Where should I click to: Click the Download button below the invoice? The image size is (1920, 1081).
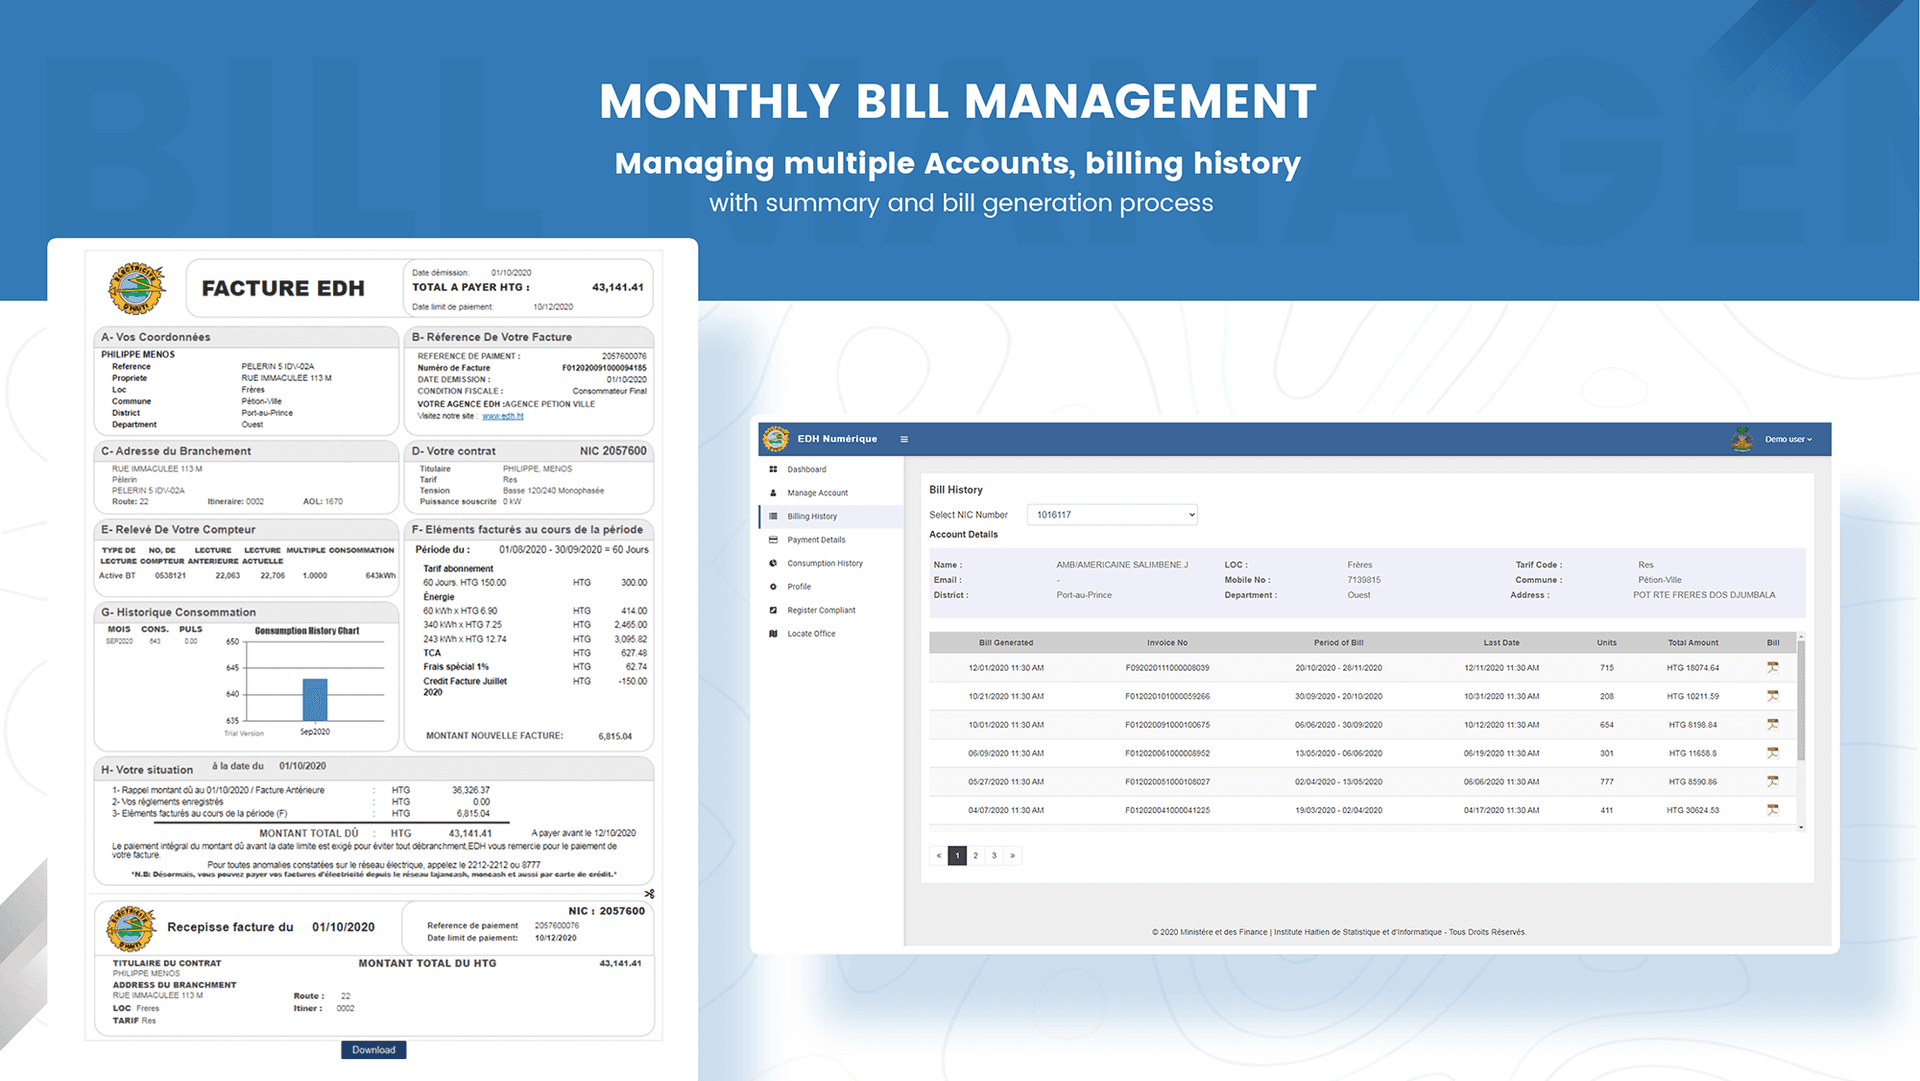pyautogui.click(x=373, y=1050)
